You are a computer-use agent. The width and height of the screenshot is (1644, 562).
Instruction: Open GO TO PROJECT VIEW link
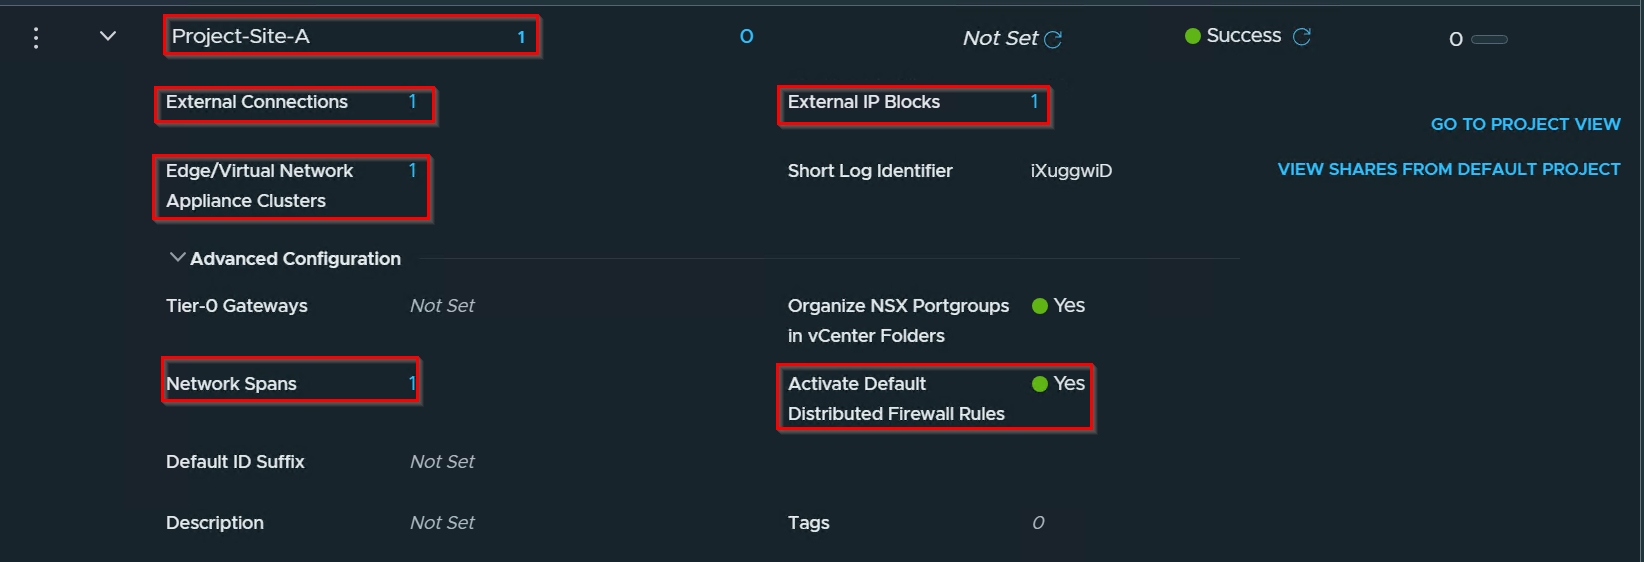(1525, 124)
